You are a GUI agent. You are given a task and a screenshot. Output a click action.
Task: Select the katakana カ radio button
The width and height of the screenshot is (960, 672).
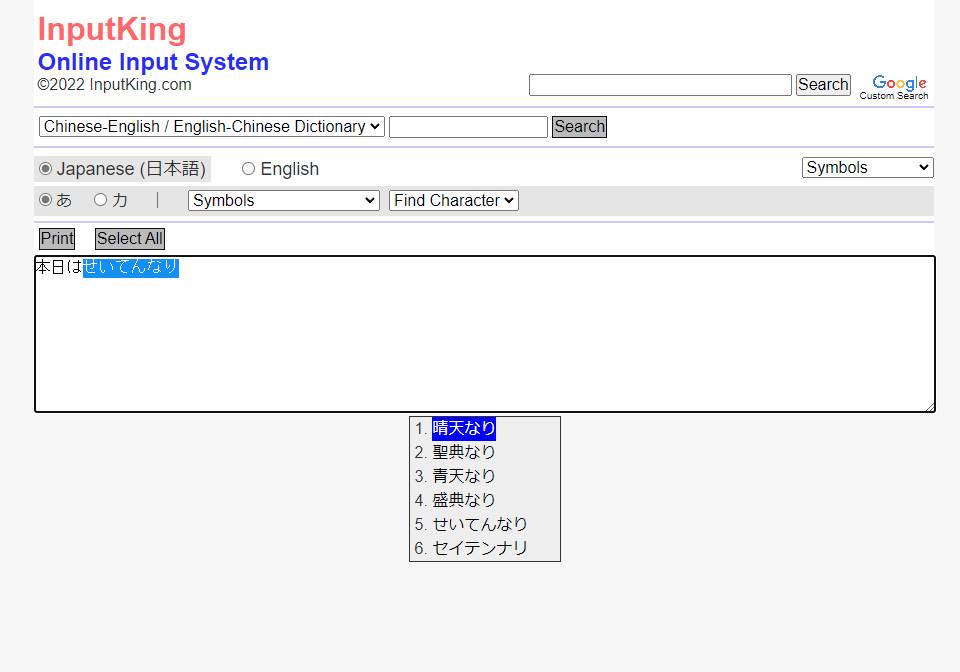(100, 200)
